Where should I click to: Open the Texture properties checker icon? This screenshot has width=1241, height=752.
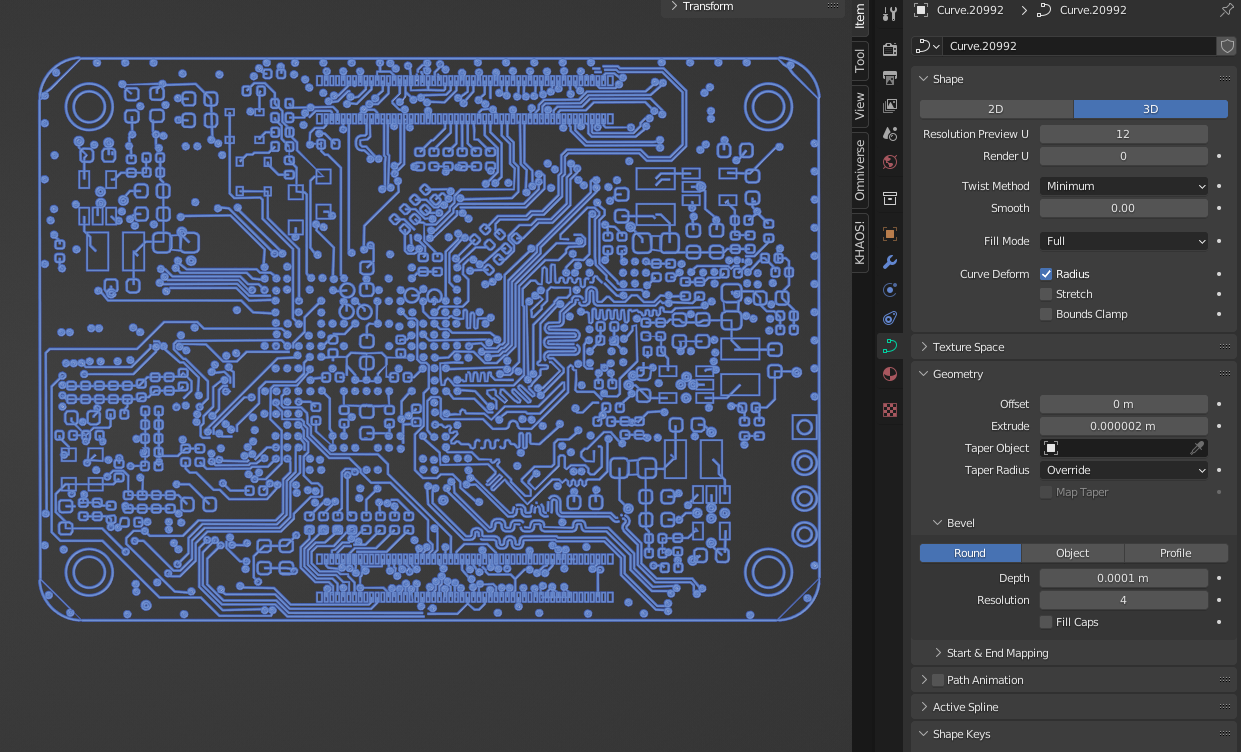coord(890,410)
